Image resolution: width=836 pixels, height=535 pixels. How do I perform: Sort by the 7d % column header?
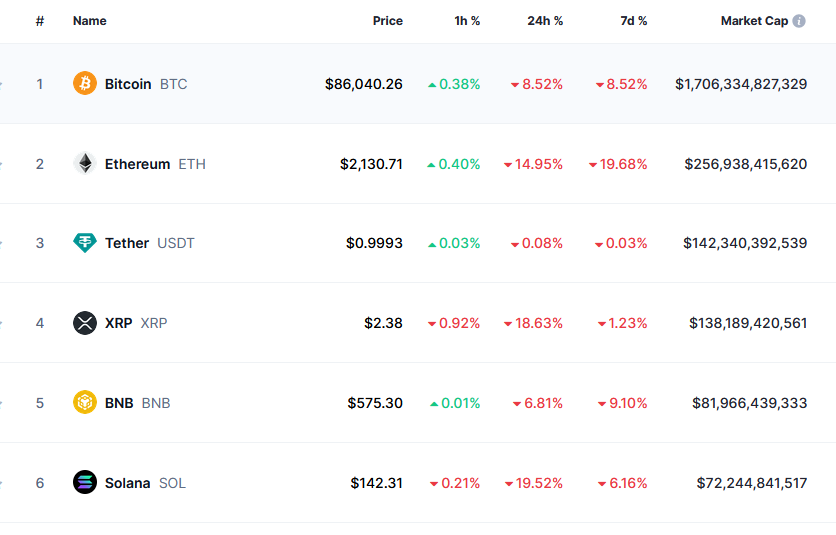click(634, 21)
